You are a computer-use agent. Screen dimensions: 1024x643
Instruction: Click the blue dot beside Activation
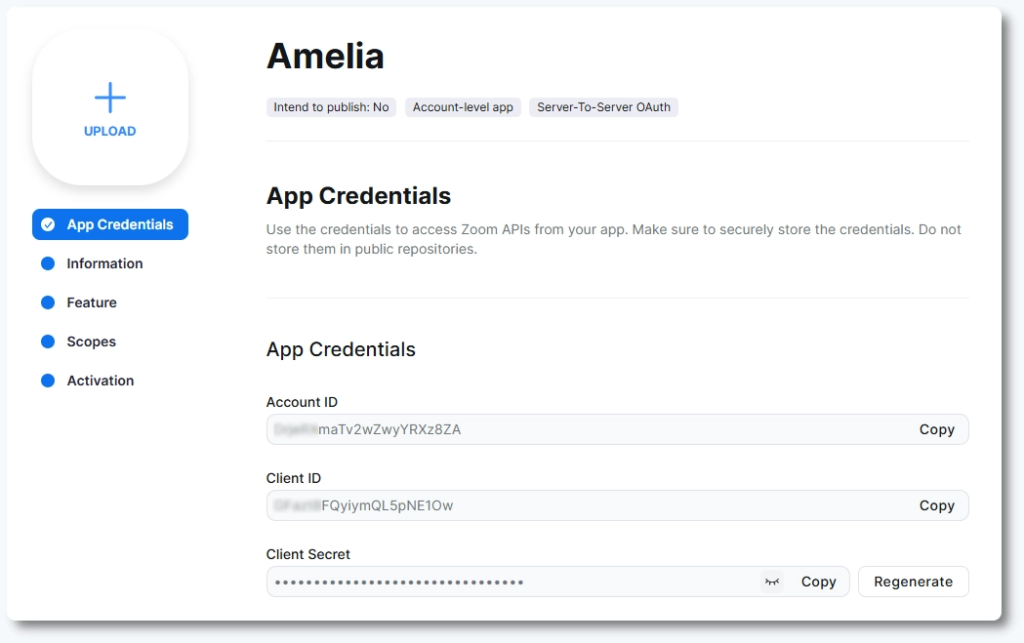point(47,381)
